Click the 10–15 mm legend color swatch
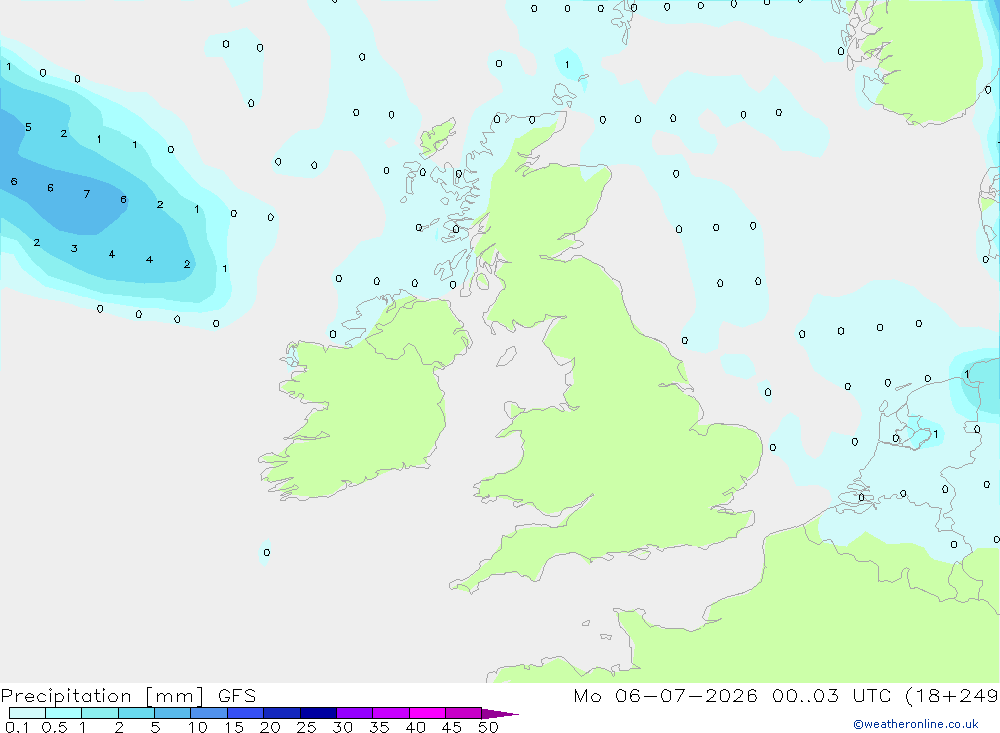The height and width of the screenshot is (733, 1000). 209,713
